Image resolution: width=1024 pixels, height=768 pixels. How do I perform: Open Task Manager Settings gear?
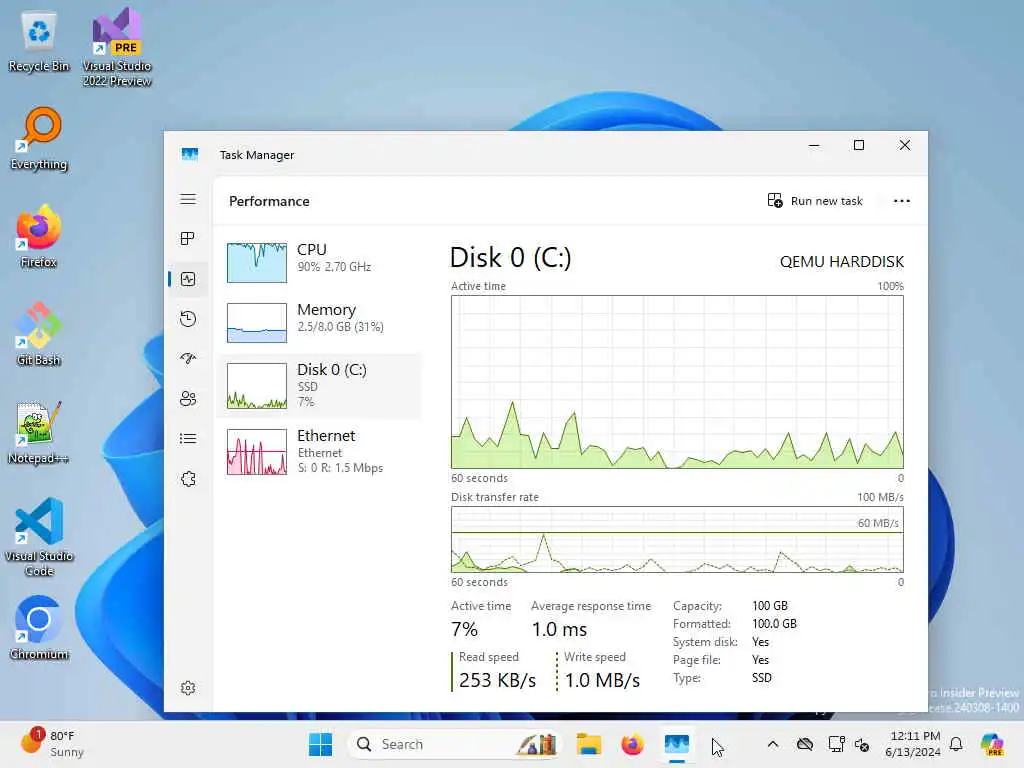pyautogui.click(x=188, y=688)
